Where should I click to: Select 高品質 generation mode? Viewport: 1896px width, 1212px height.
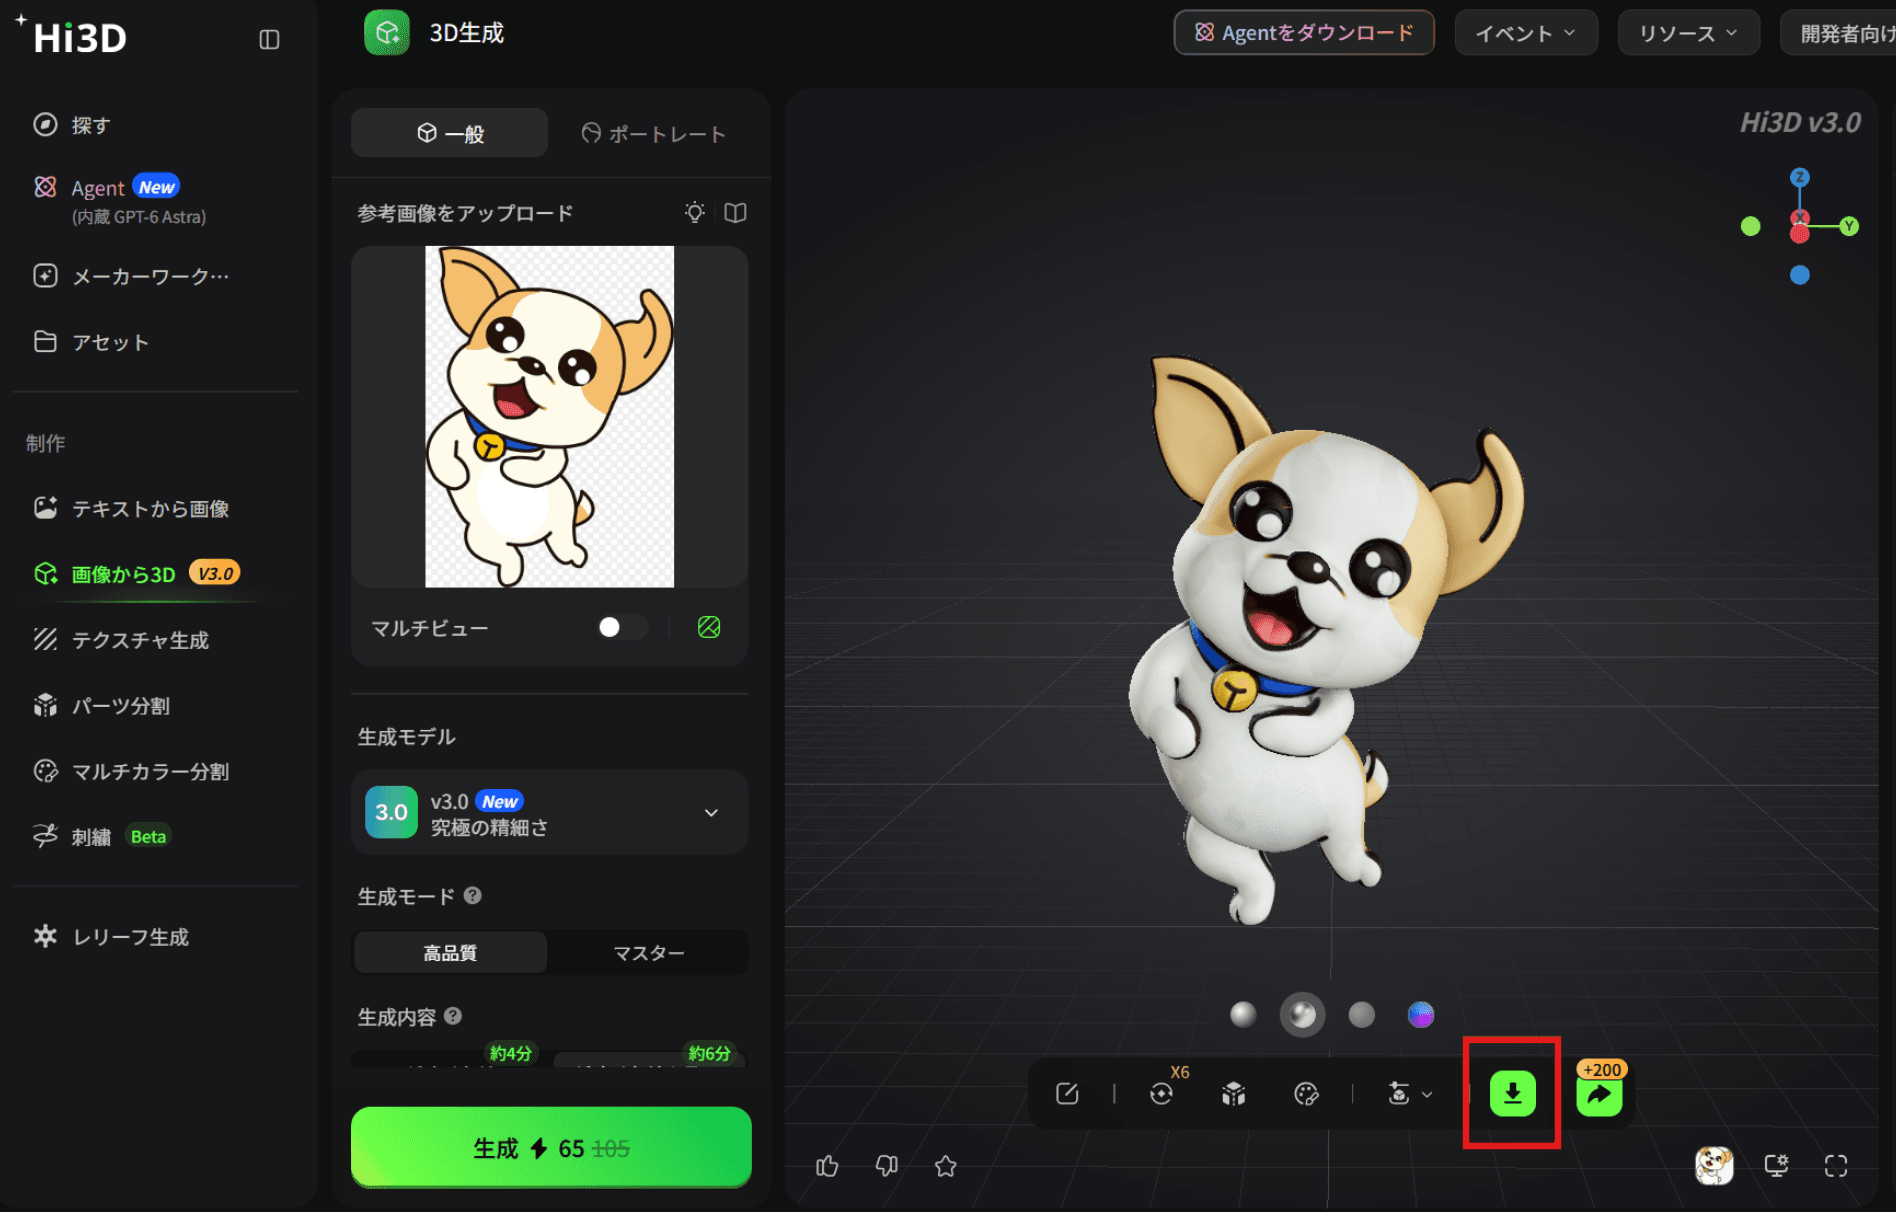tap(450, 953)
